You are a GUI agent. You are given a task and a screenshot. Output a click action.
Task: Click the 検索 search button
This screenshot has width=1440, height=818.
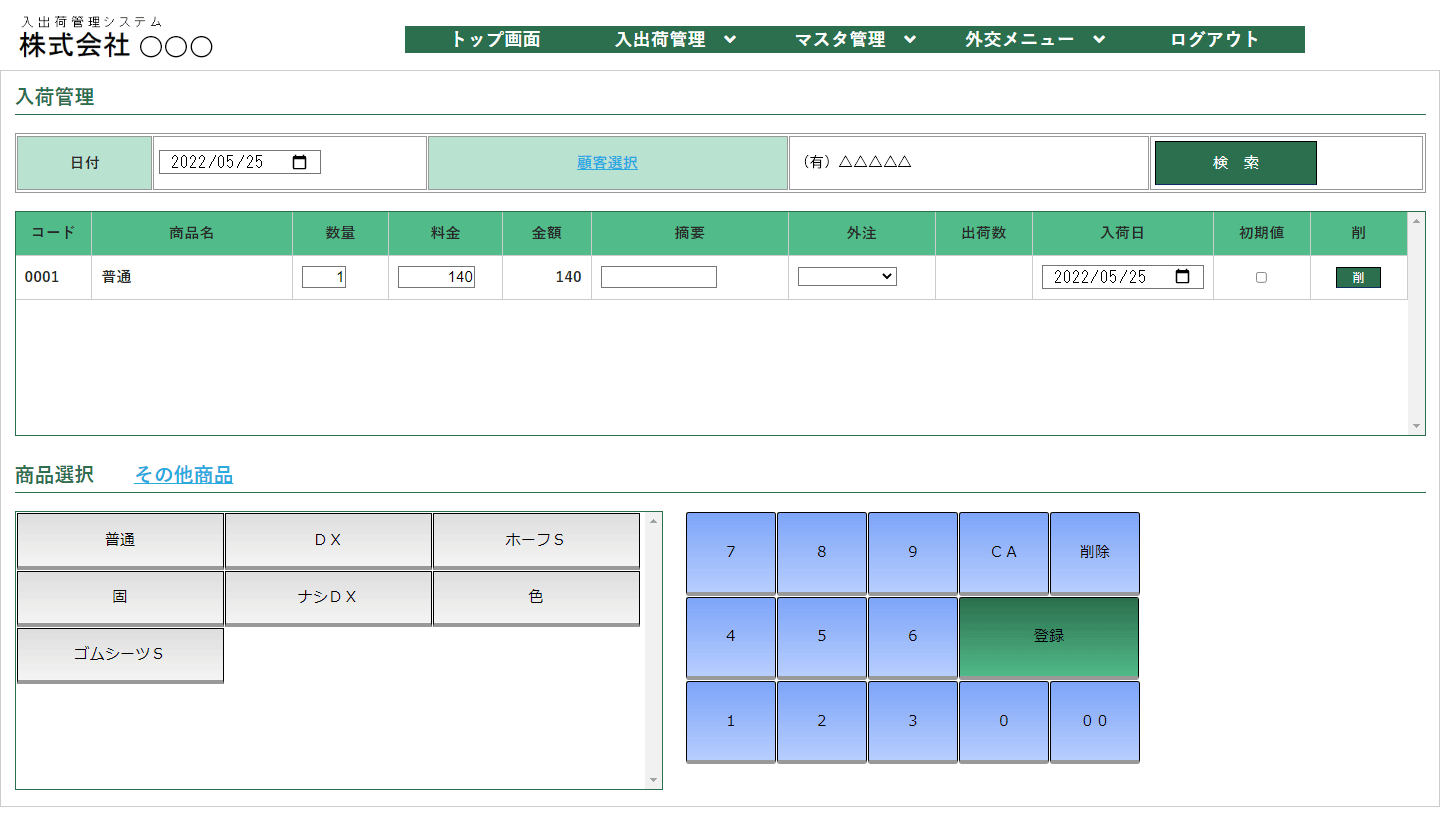point(1235,163)
